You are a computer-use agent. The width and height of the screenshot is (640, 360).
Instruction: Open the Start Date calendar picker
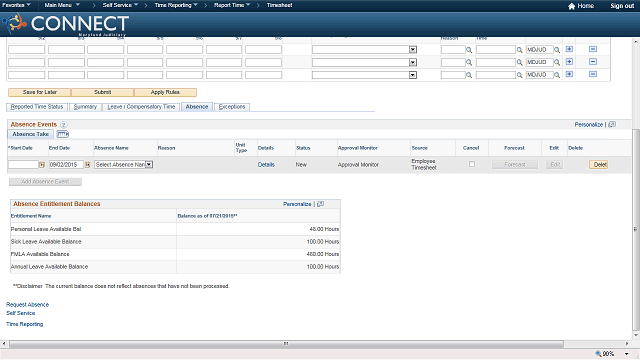[x=42, y=164]
